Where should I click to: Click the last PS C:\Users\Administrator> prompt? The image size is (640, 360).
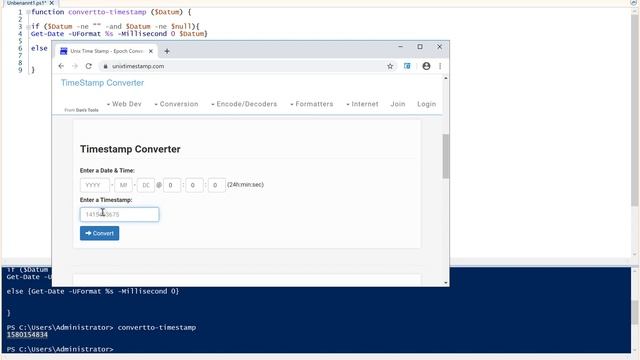[x=60, y=349]
